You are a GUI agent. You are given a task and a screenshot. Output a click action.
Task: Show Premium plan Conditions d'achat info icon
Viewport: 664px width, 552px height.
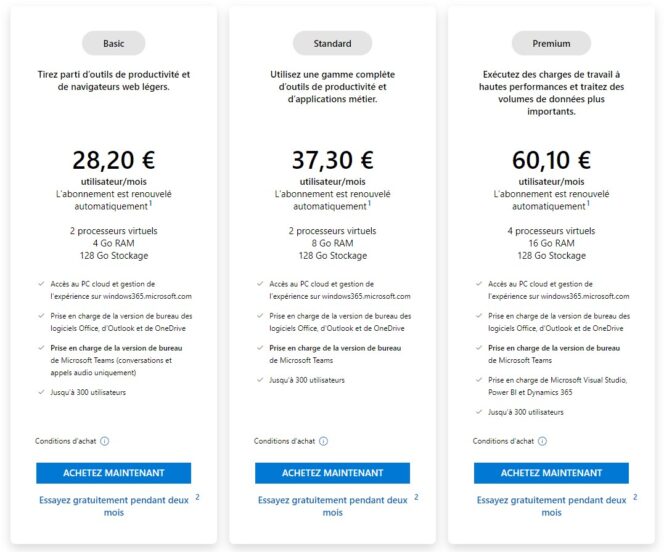pos(542,441)
